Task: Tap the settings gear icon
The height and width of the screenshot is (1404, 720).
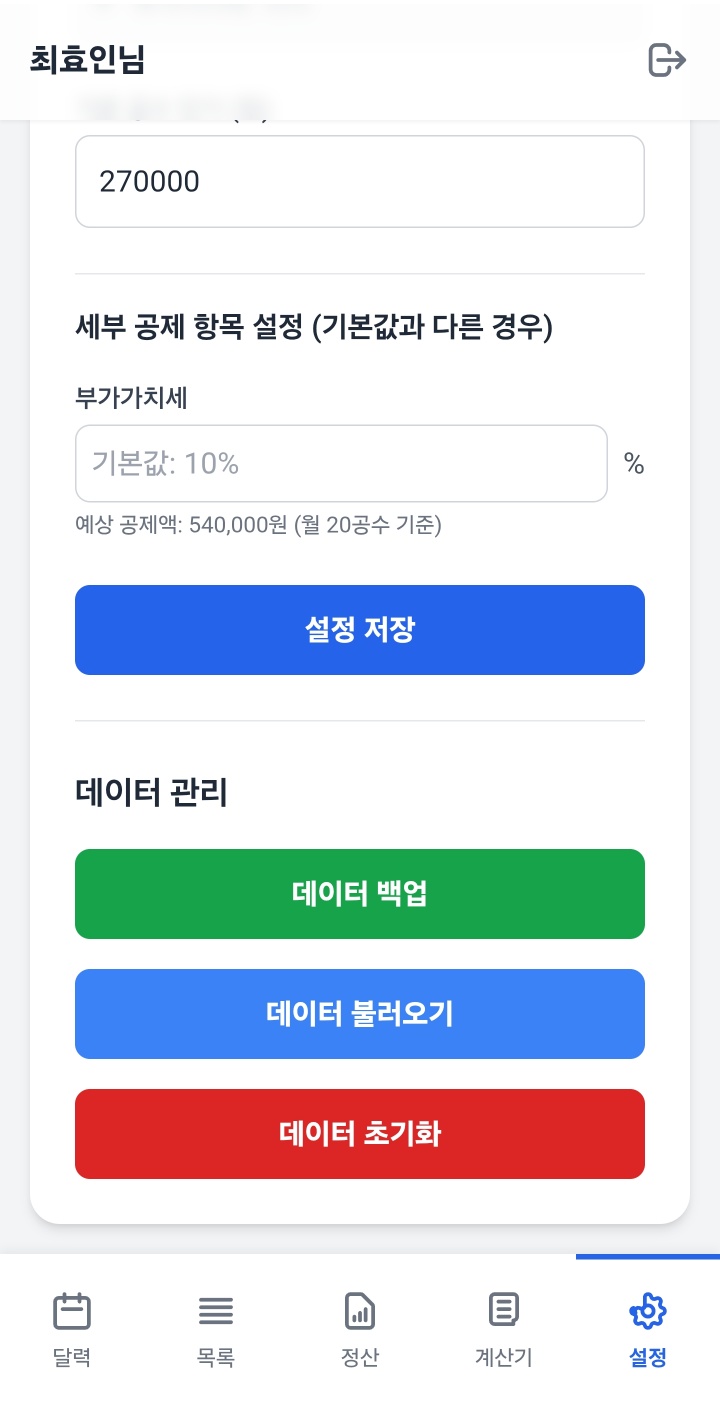Action: [x=648, y=1310]
